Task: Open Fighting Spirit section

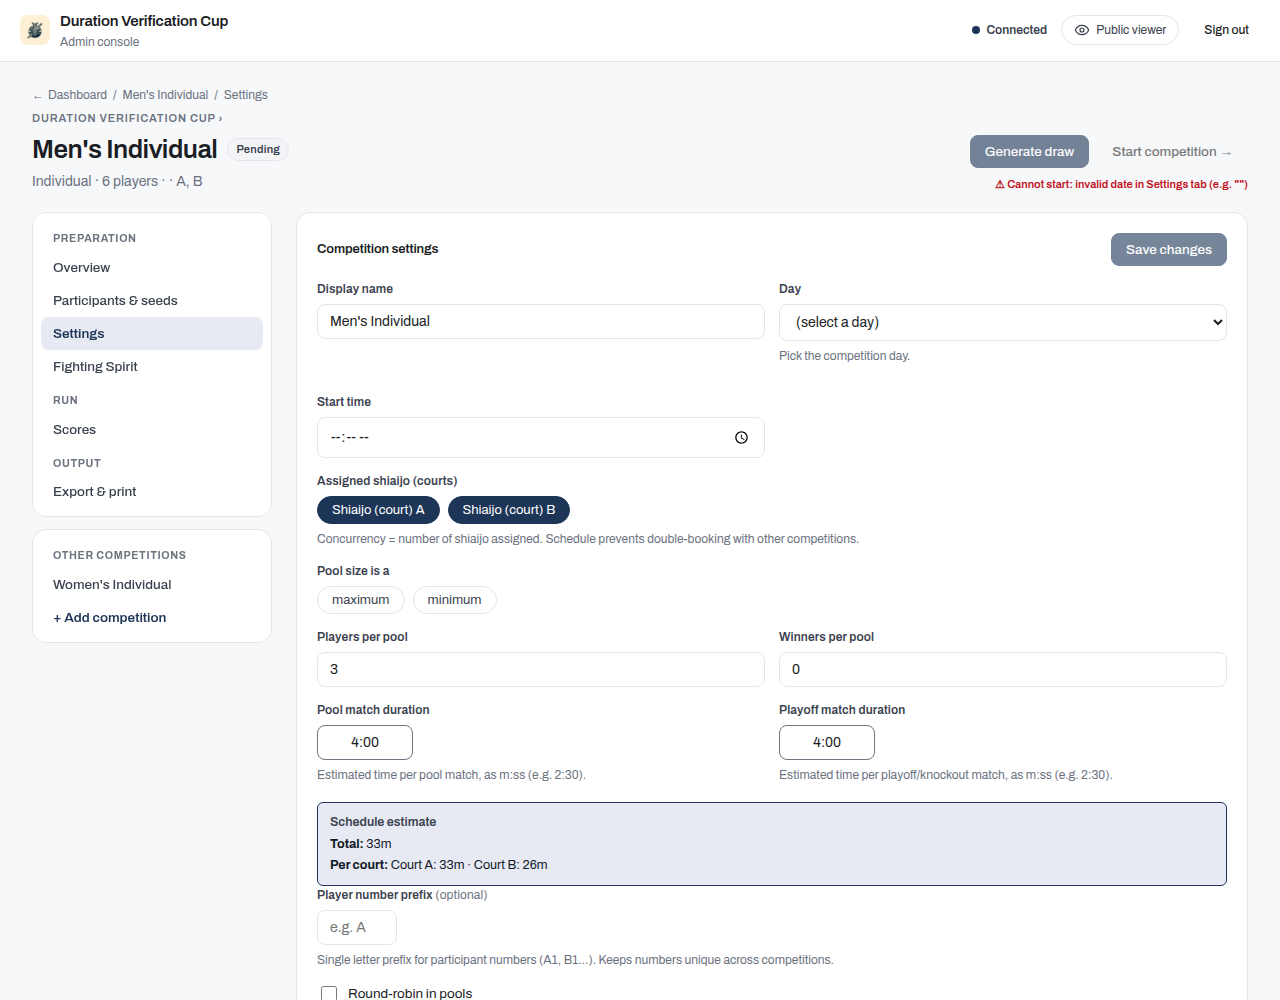Action: click(x=152, y=367)
